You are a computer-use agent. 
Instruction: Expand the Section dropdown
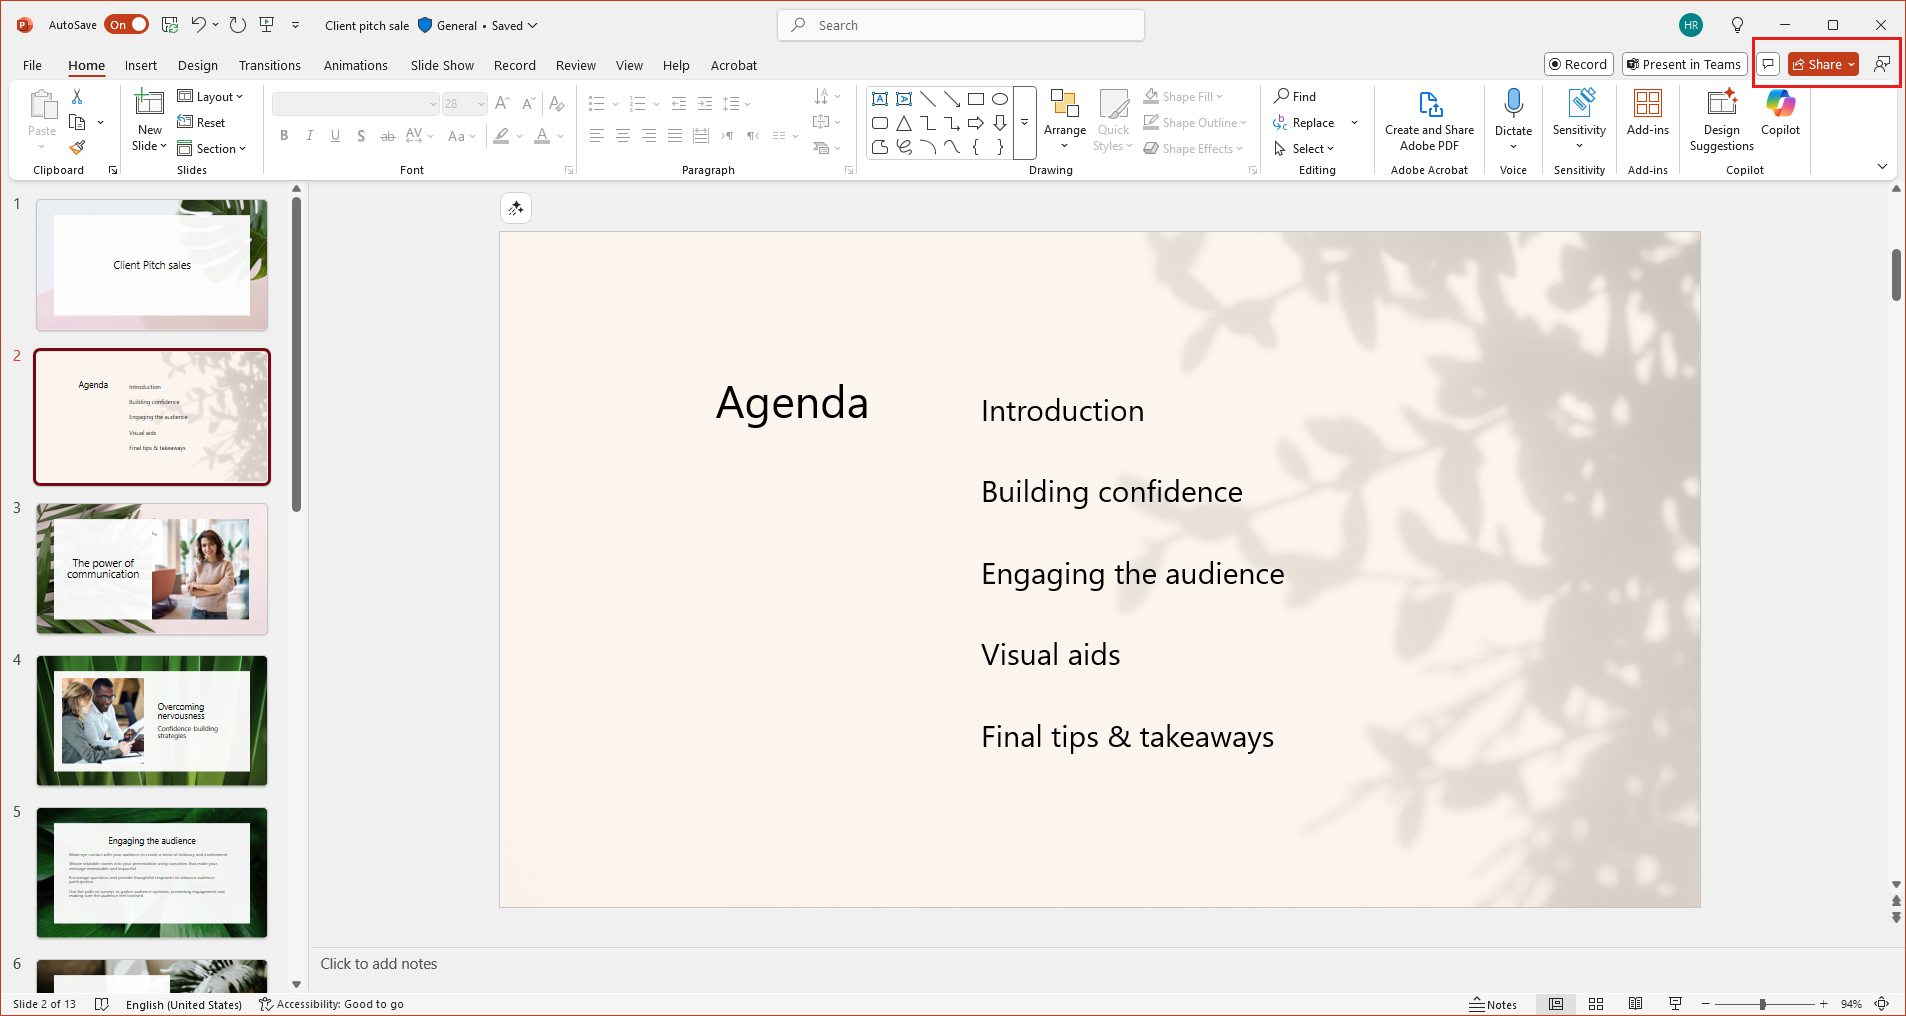[x=211, y=148]
